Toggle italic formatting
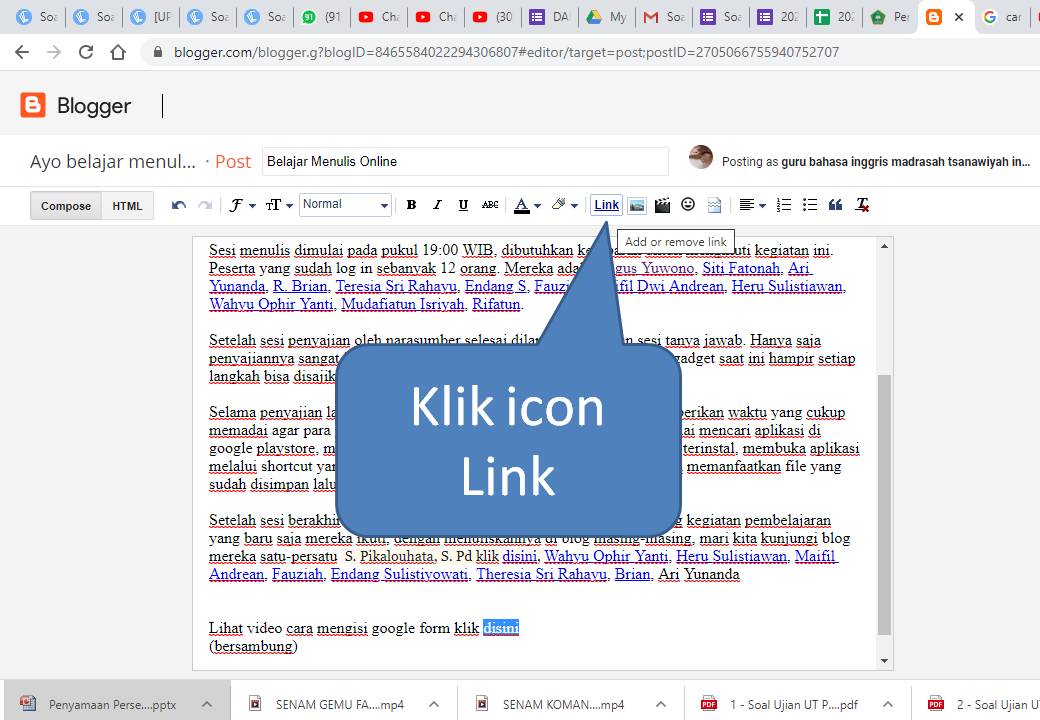This screenshot has width=1040, height=720. pyautogui.click(x=437, y=204)
